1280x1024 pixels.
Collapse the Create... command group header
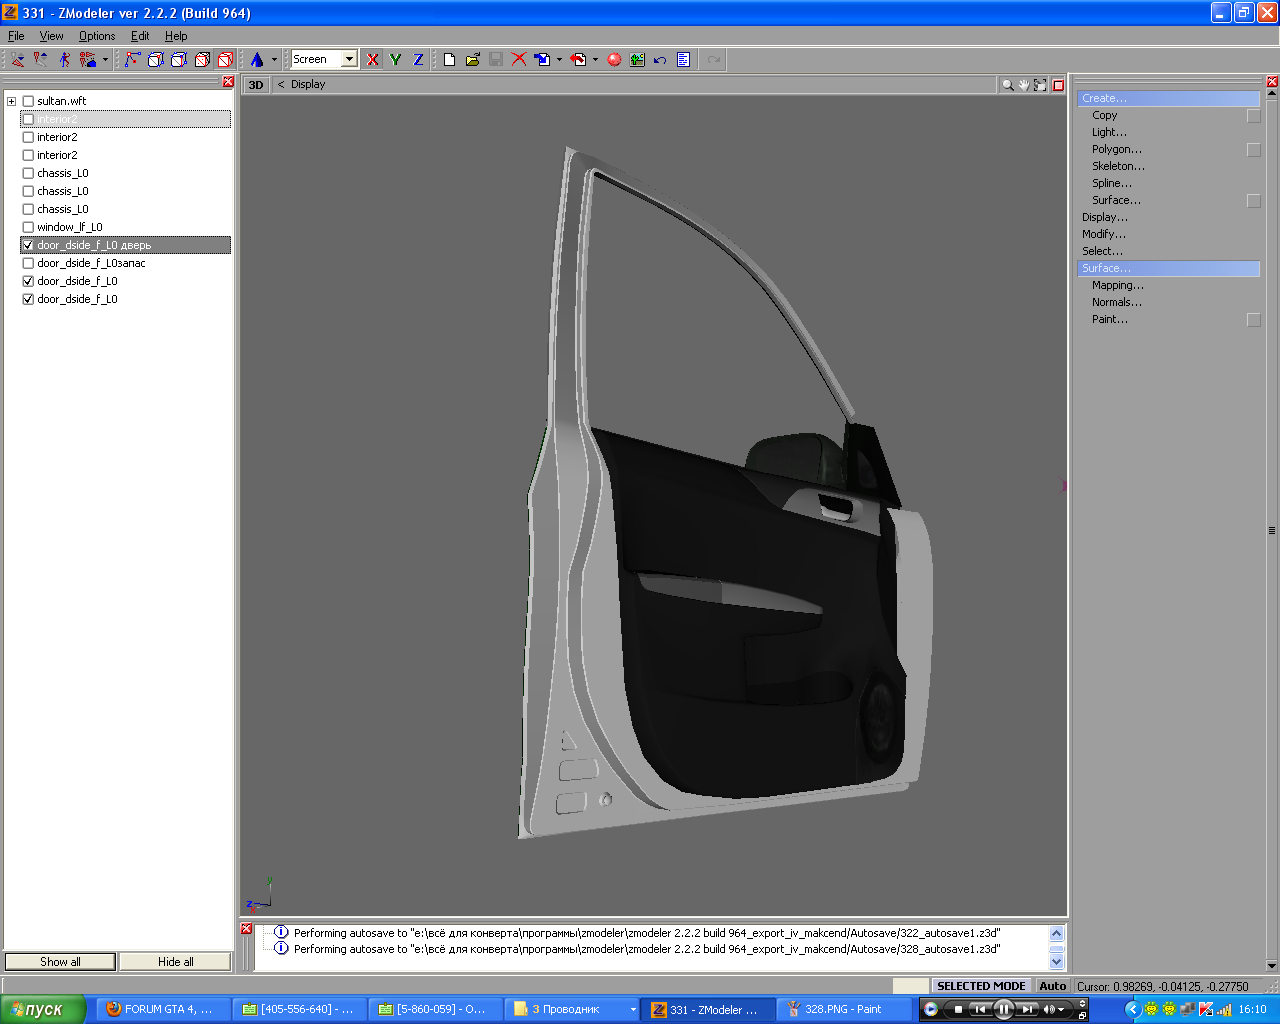click(x=1168, y=99)
